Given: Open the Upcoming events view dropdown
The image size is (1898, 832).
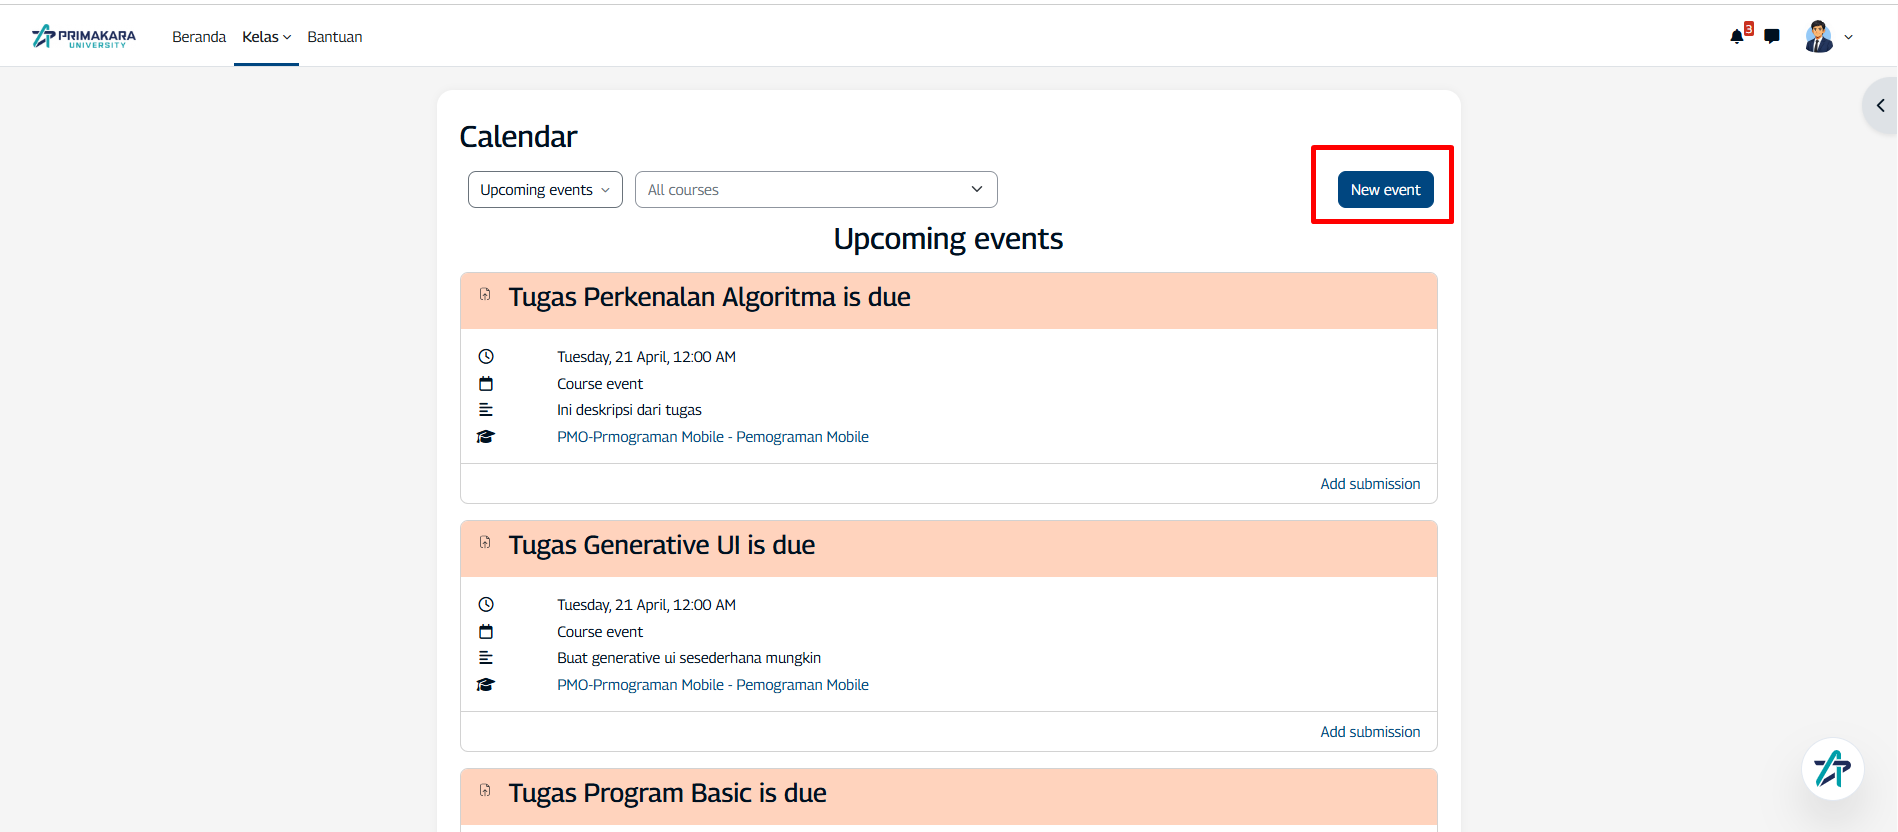Looking at the screenshot, I should point(545,190).
